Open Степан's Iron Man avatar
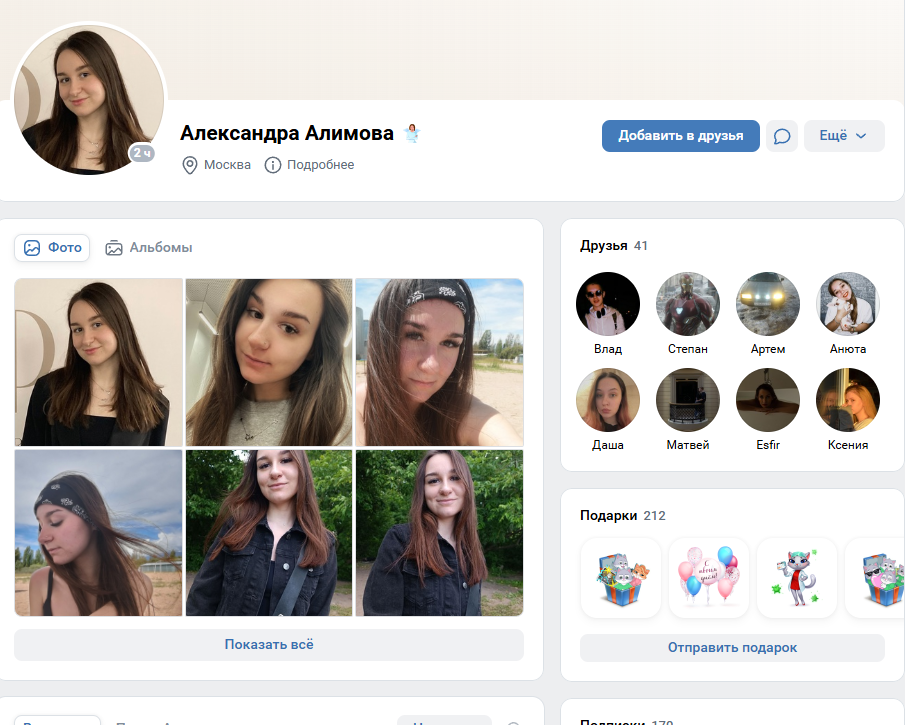905x725 pixels. [687, 304]
